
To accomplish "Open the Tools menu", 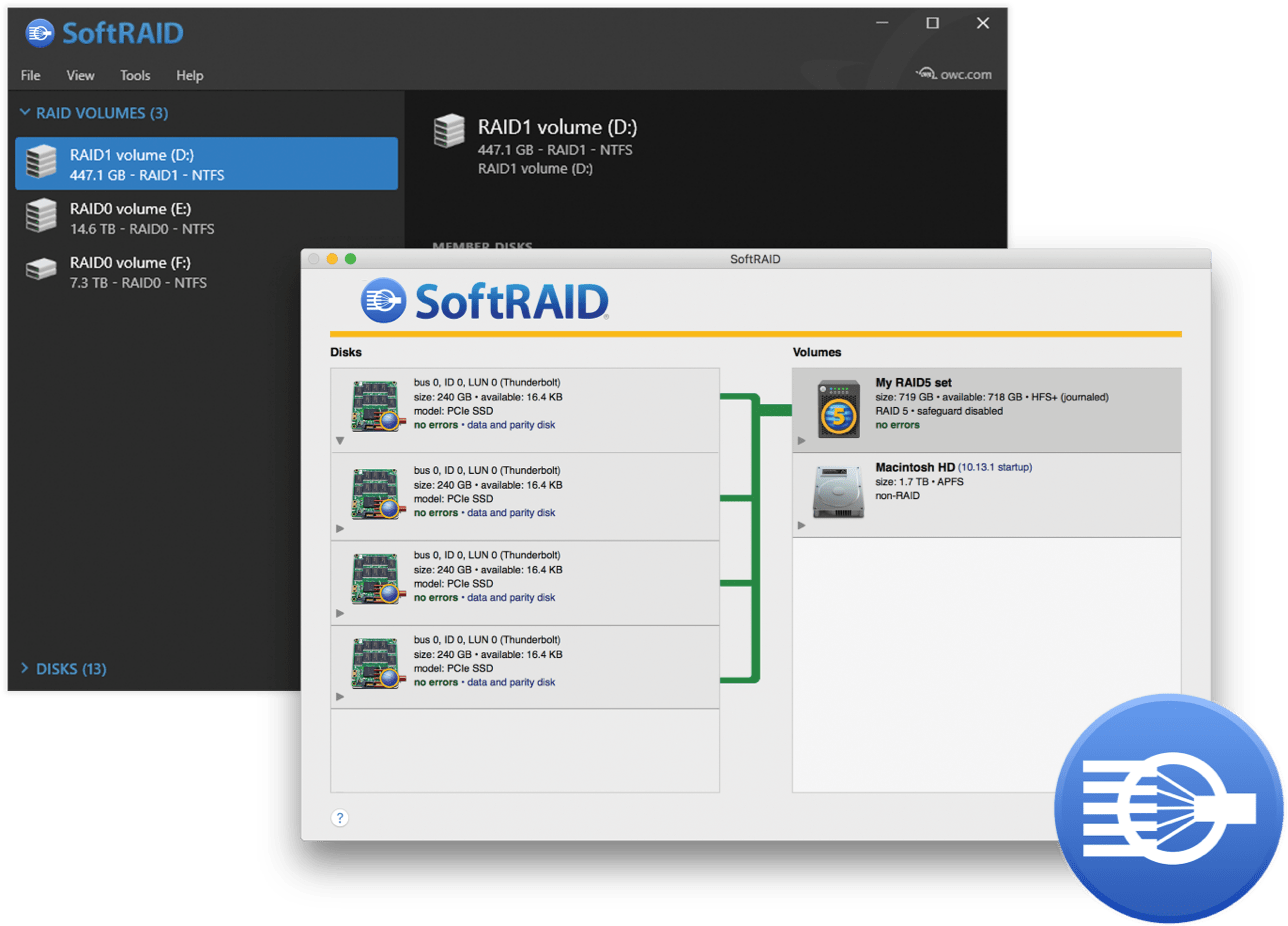I will (135, 75).
